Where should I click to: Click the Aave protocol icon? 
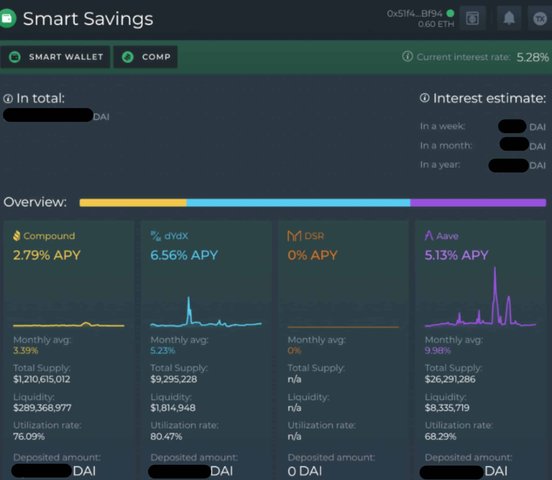coord(429,235)
